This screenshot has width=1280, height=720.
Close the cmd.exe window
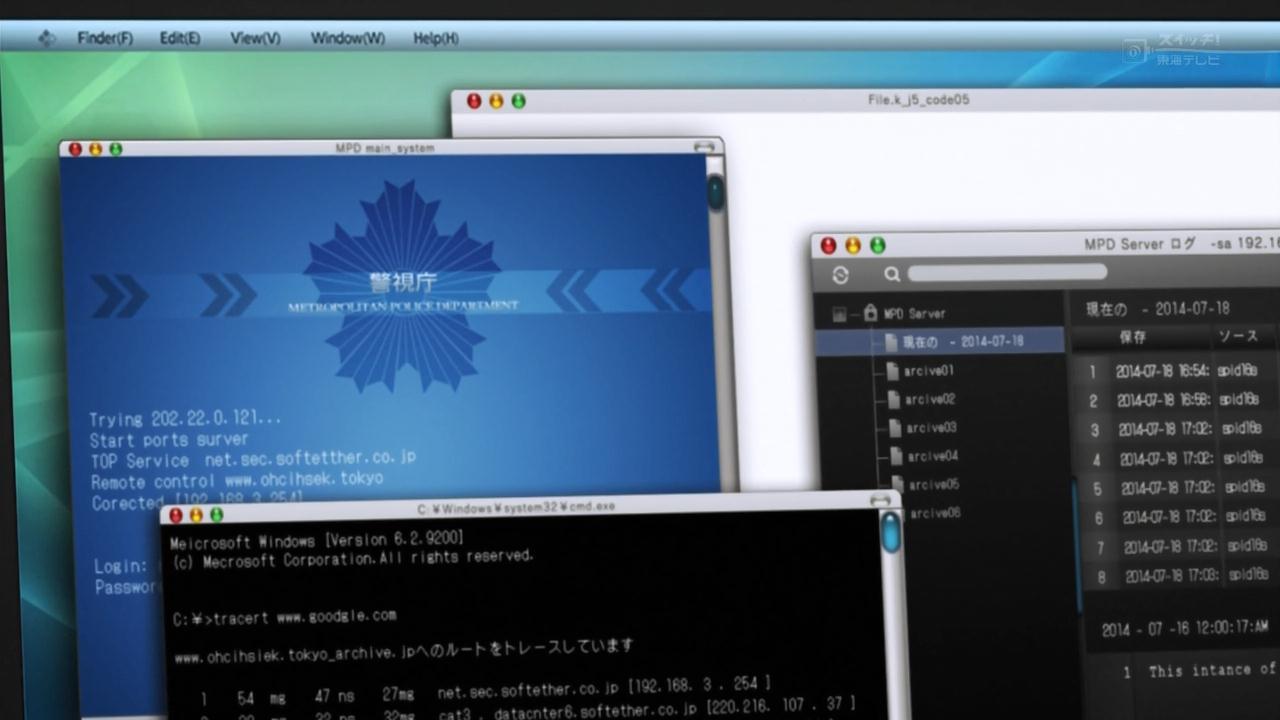click(176, 515)
